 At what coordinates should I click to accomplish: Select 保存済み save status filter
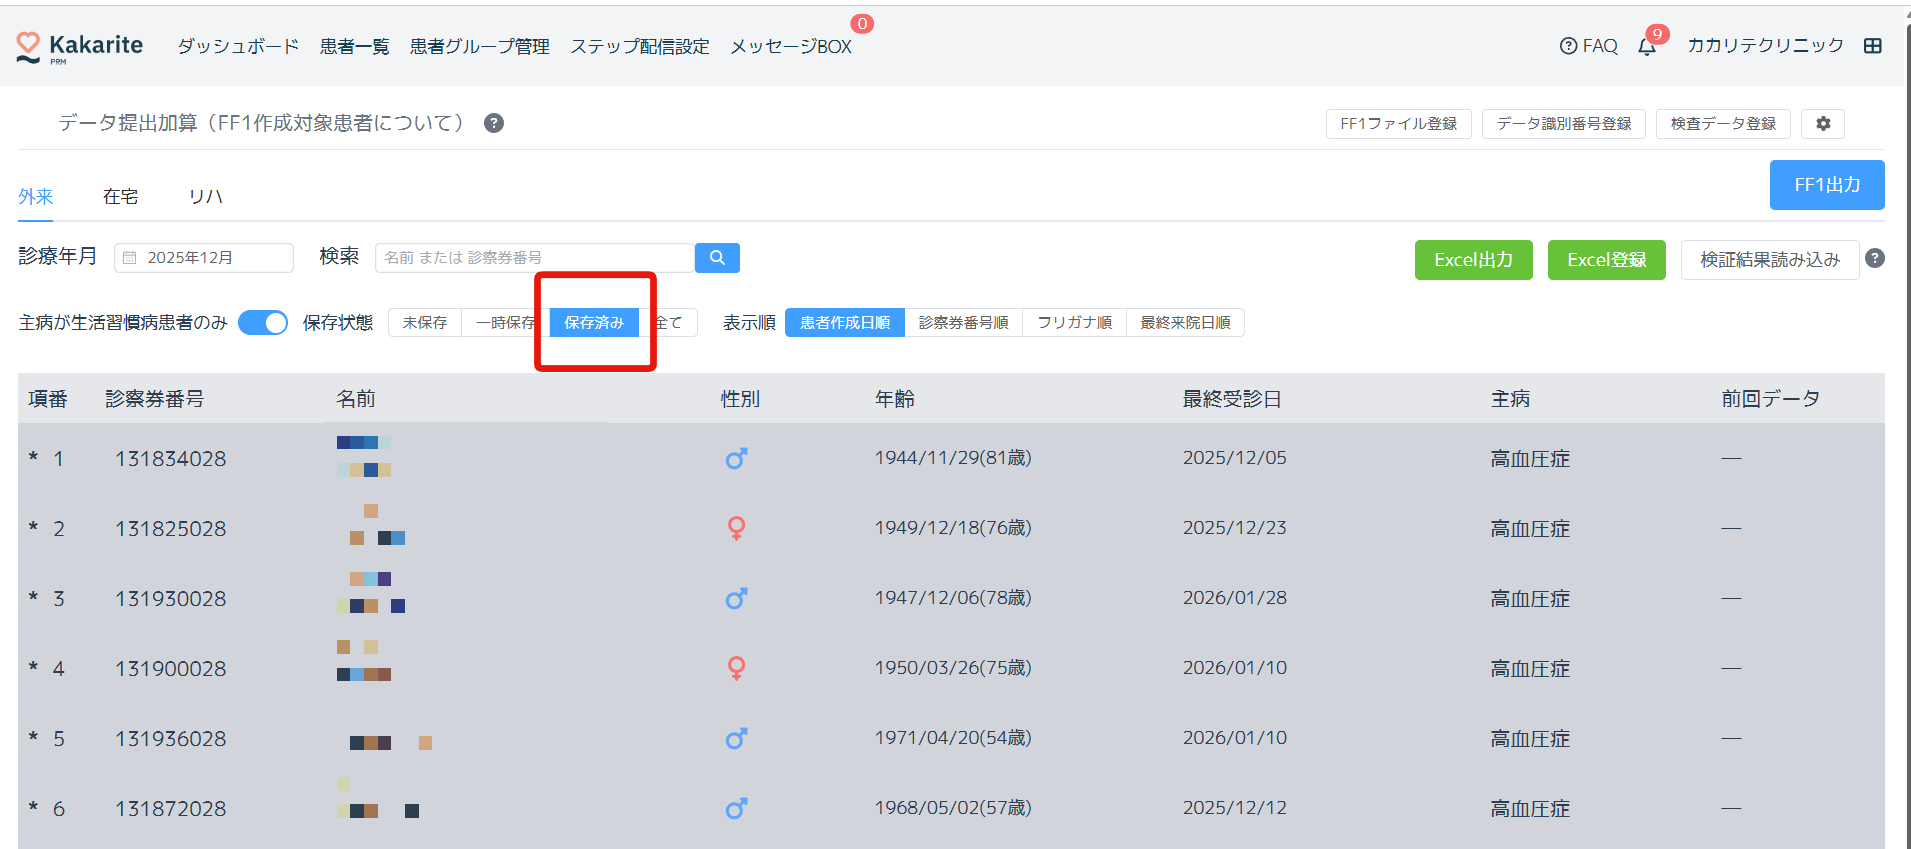point(594,323)
